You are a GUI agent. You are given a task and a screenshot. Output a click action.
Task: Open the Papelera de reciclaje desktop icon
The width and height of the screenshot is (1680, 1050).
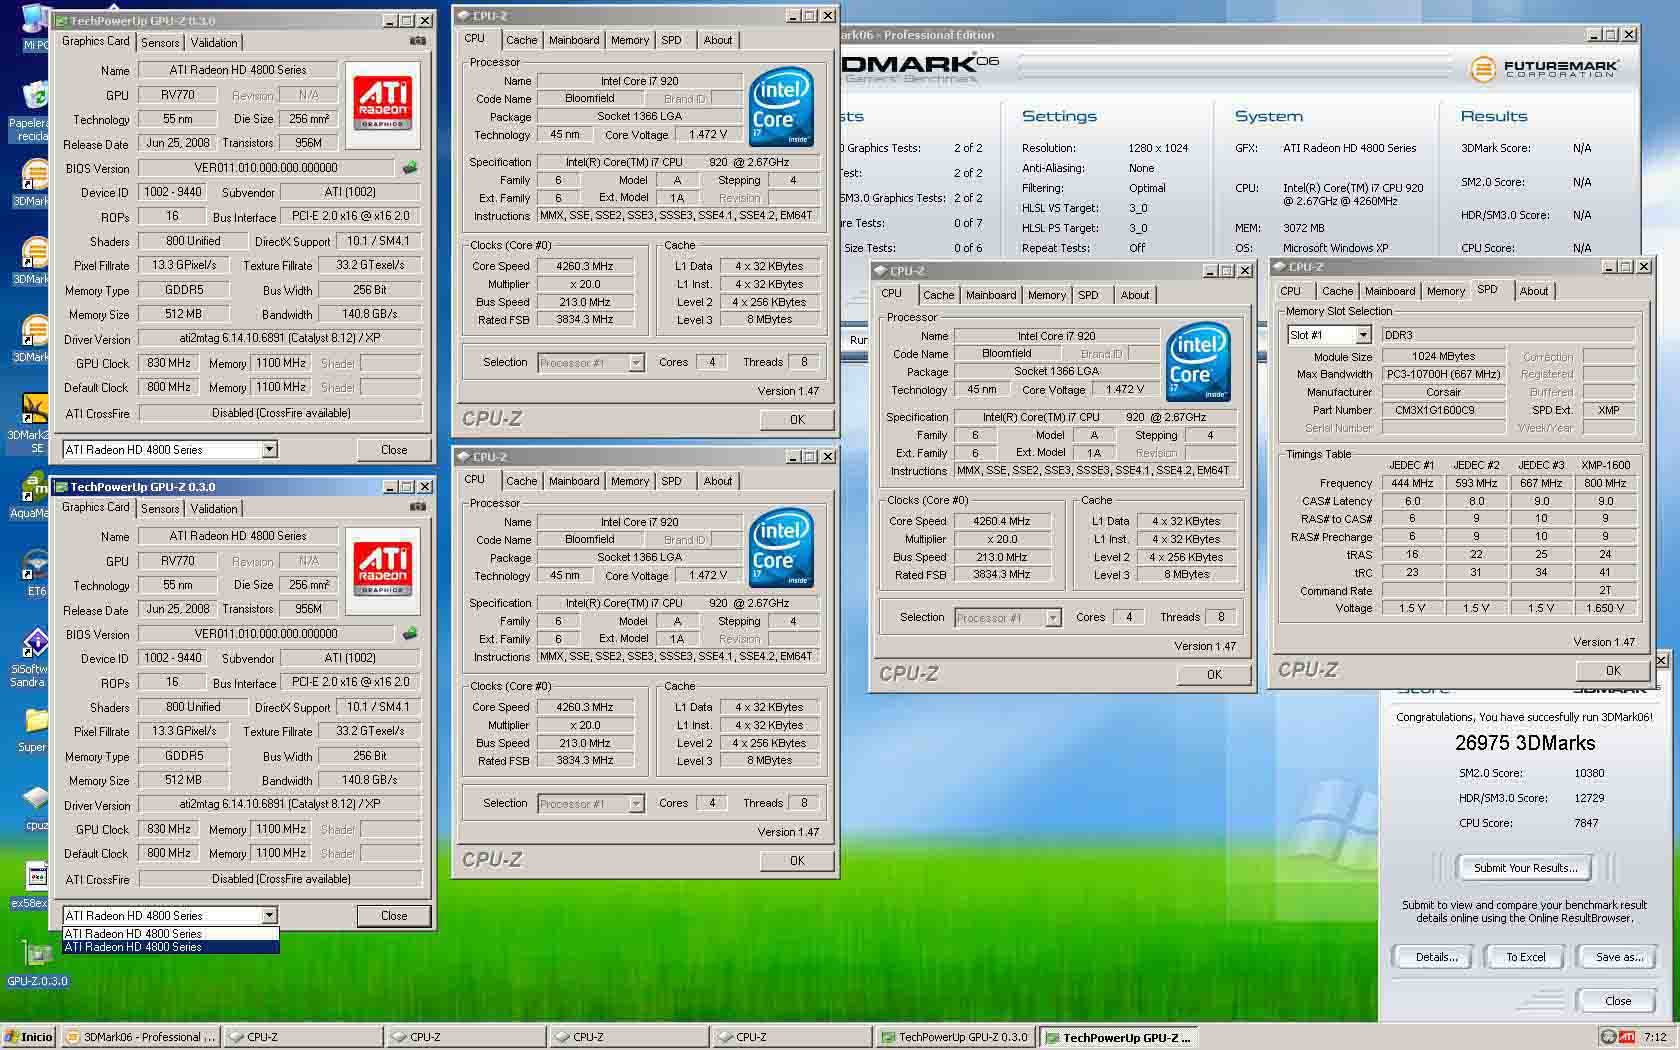point(33,111)
